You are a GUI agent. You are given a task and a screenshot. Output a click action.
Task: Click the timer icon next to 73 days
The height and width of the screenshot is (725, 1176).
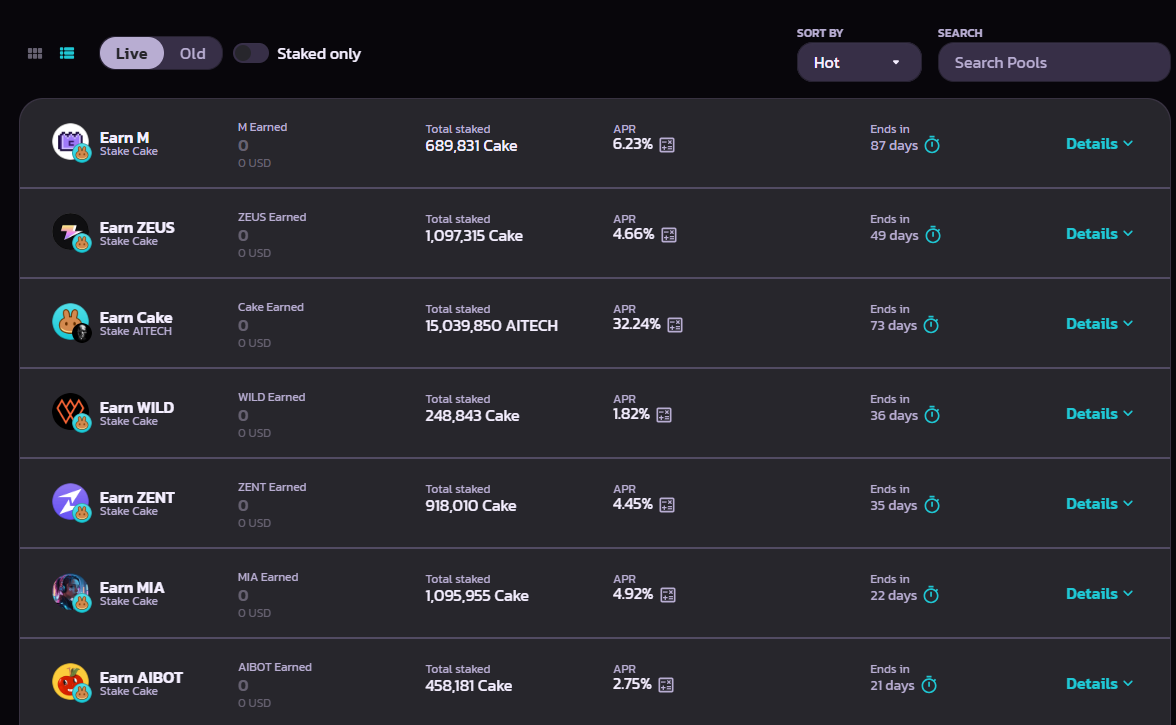coord(932,325)
